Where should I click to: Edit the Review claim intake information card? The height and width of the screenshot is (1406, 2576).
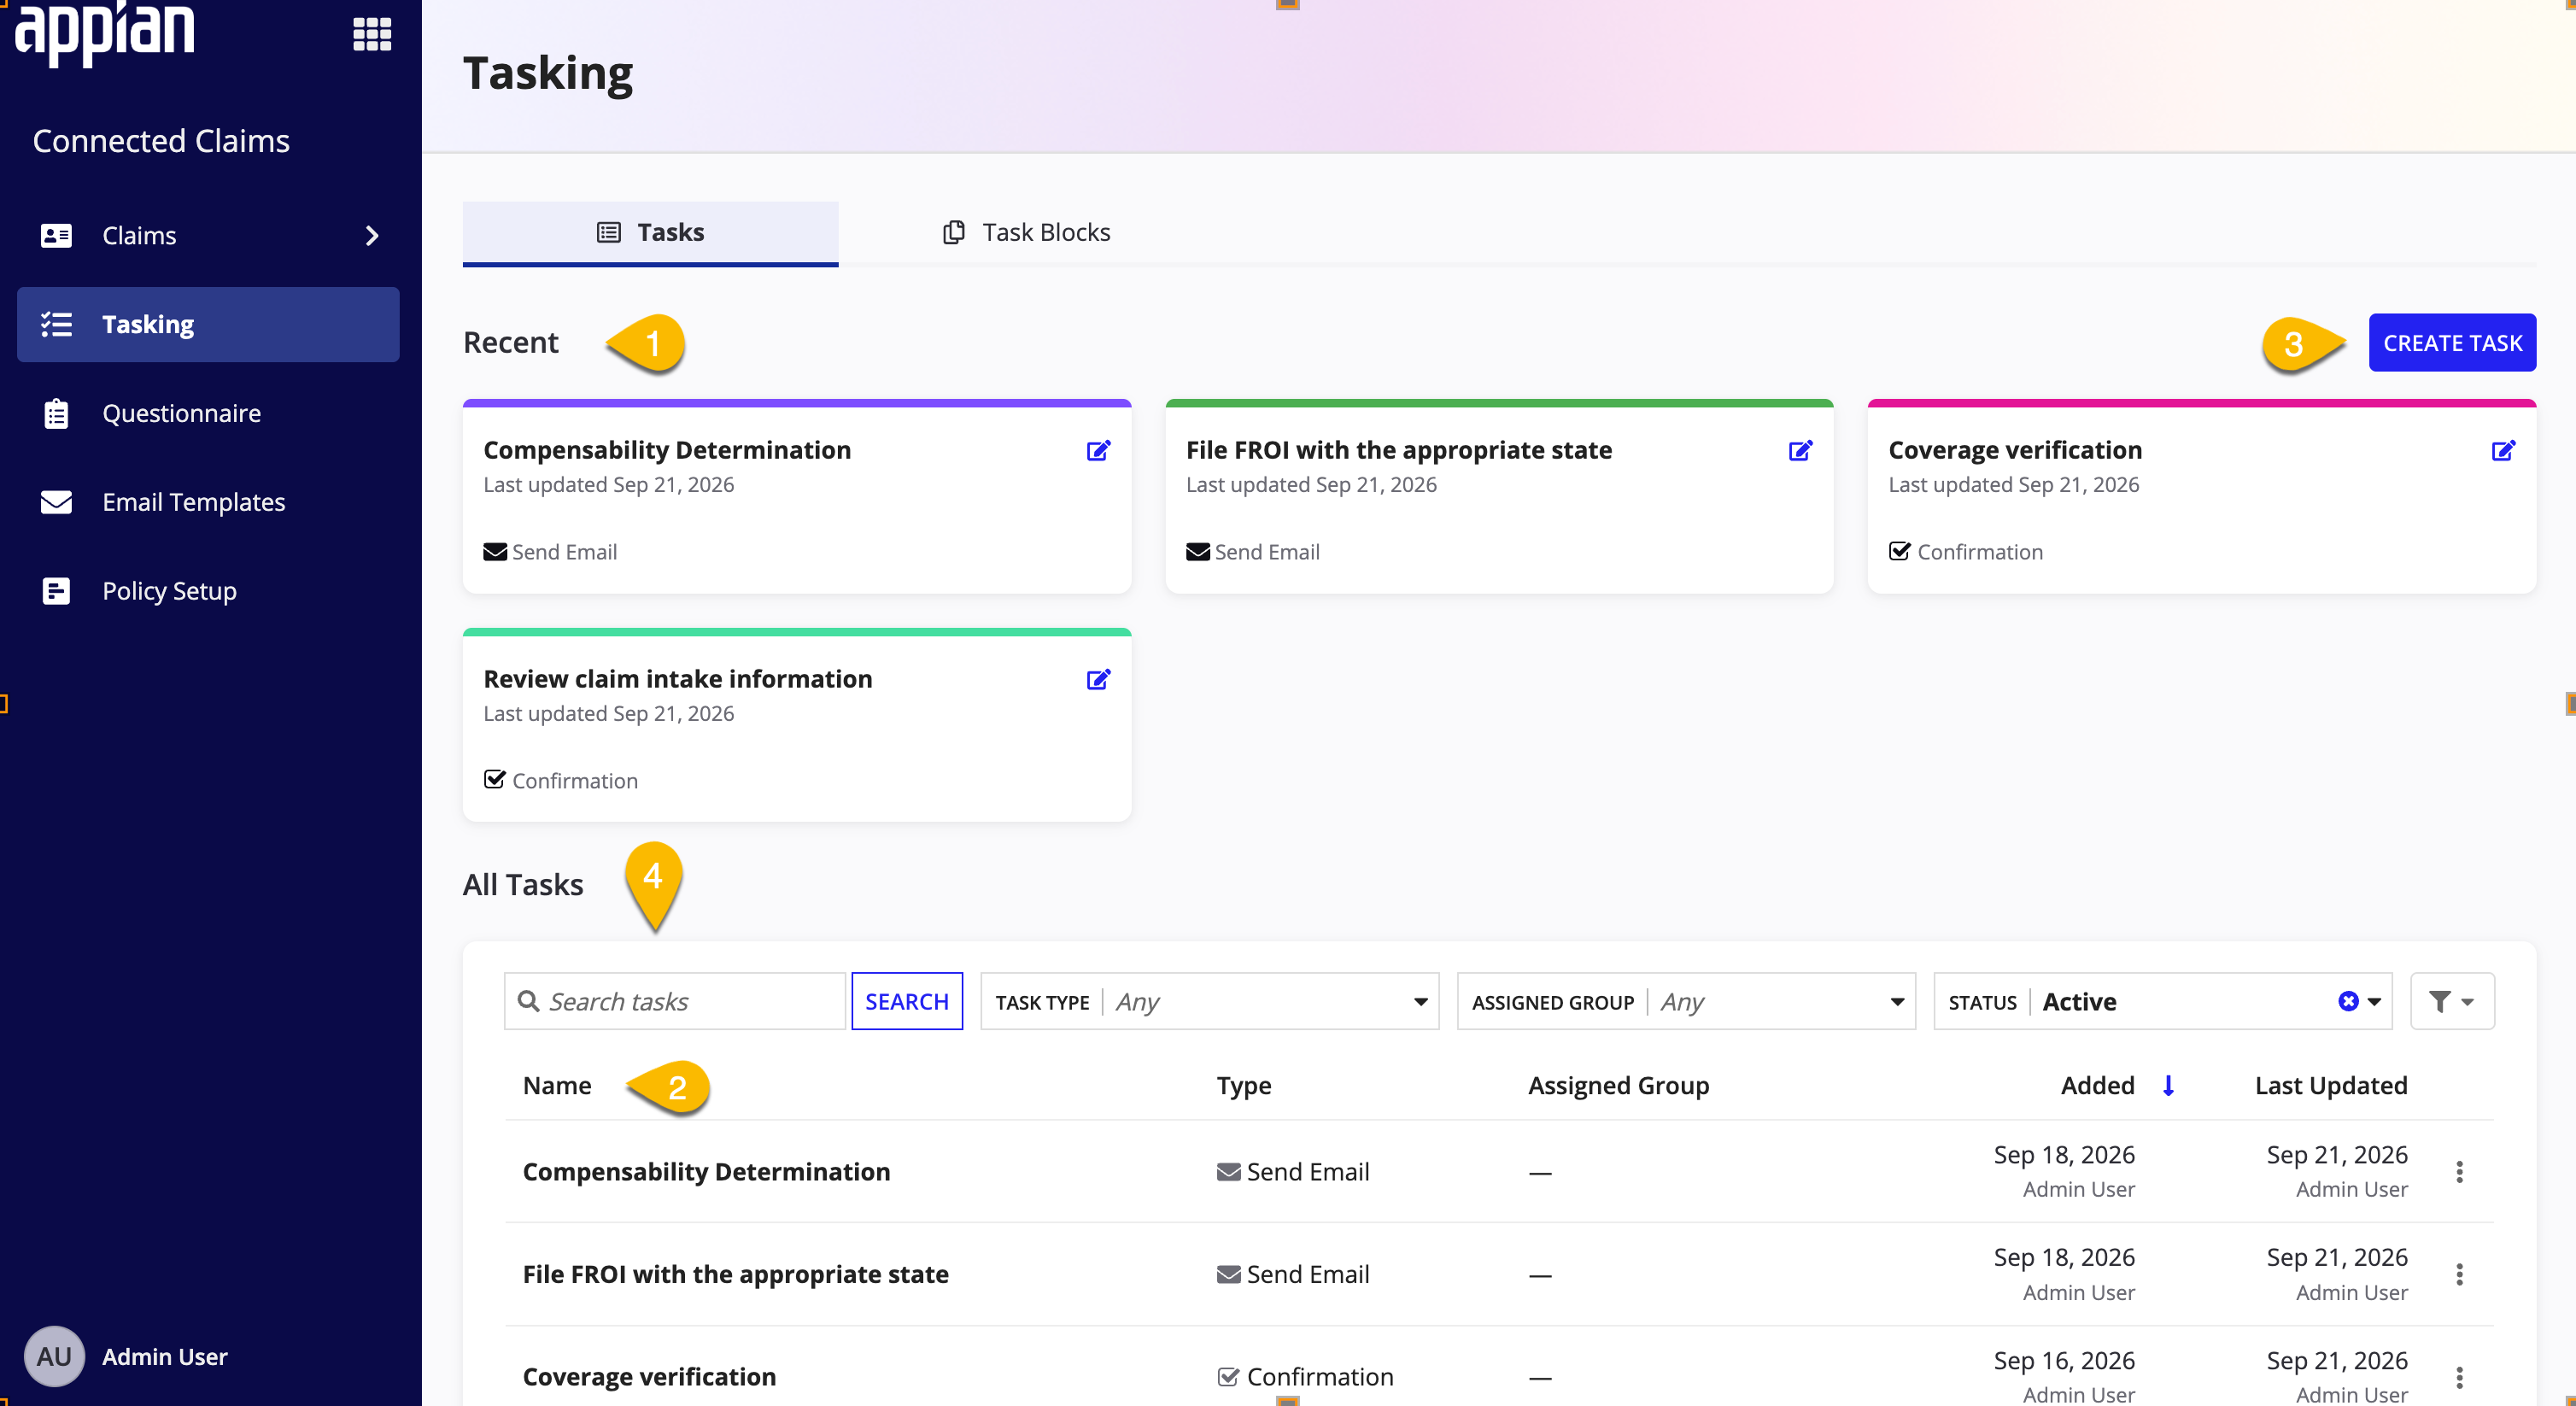[x=1098, y=679]
